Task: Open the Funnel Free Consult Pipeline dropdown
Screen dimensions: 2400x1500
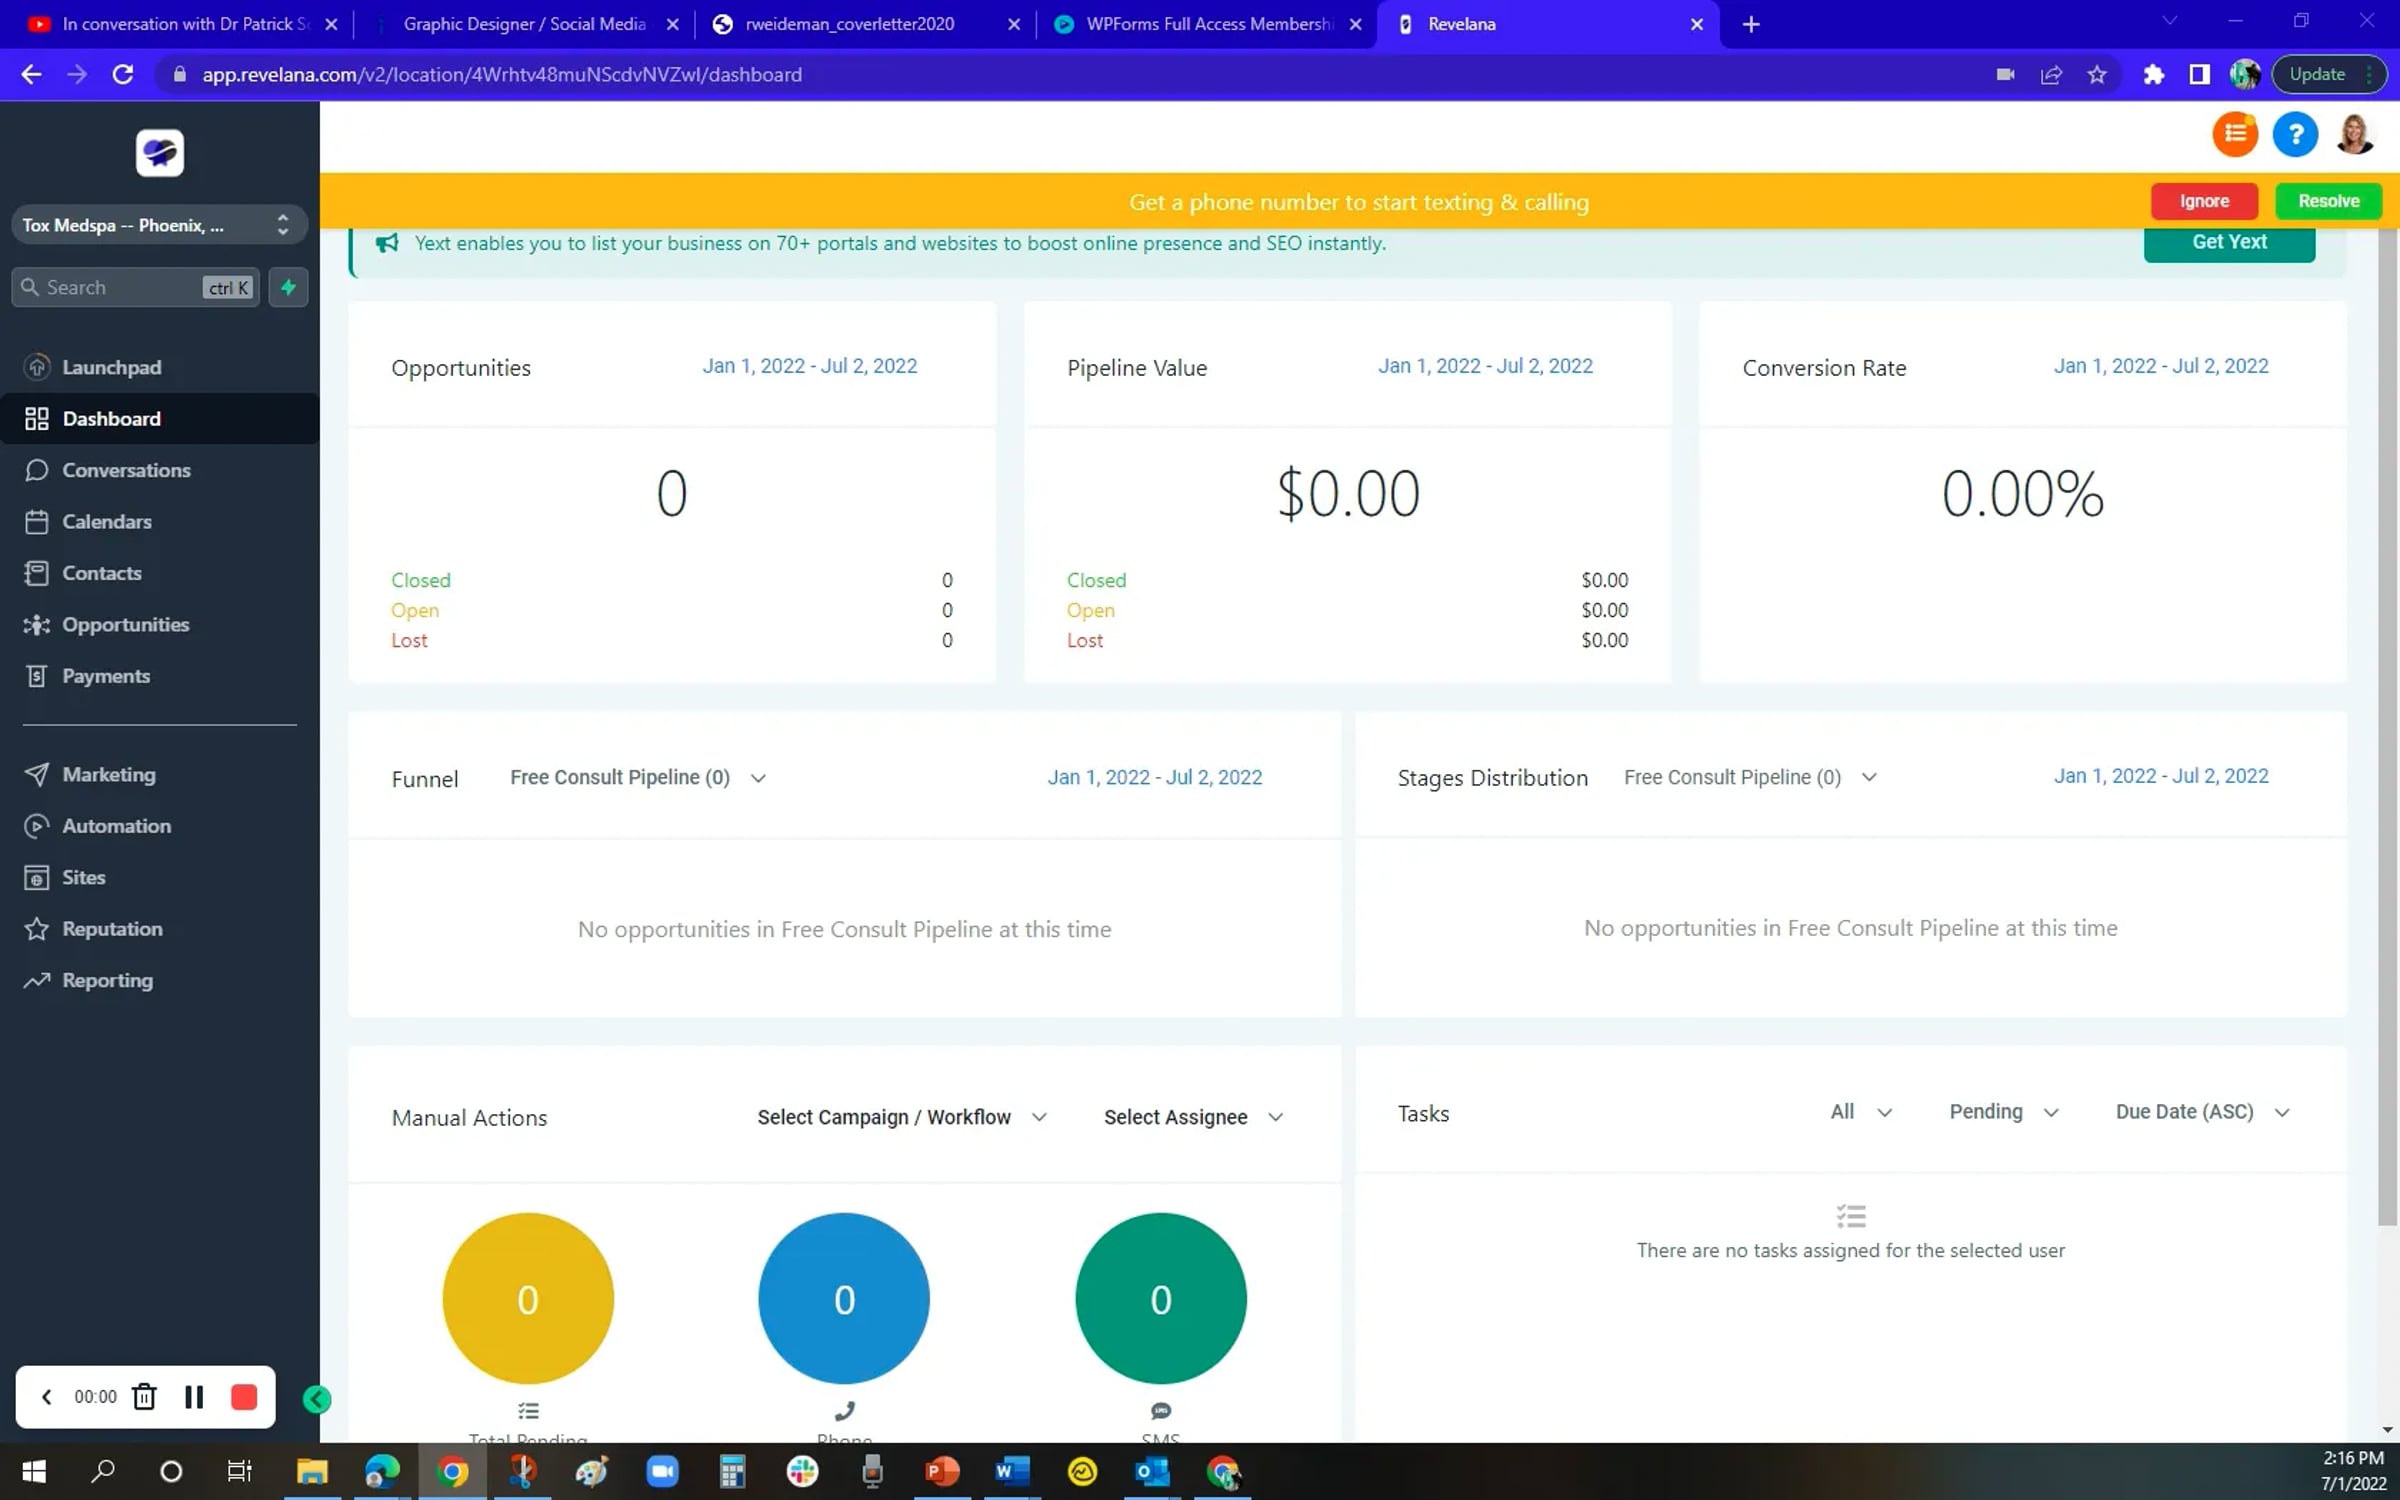Action: point(637,777)
